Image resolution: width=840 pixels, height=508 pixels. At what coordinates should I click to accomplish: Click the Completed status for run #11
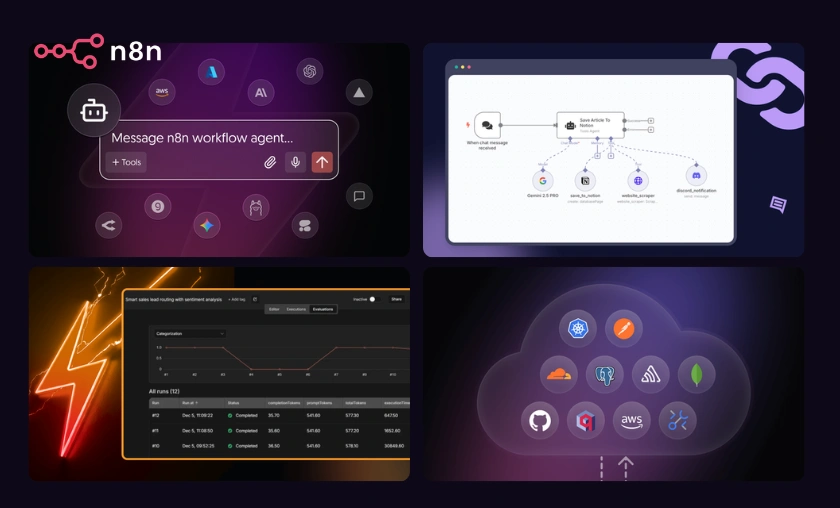click(x=243, y=430)
